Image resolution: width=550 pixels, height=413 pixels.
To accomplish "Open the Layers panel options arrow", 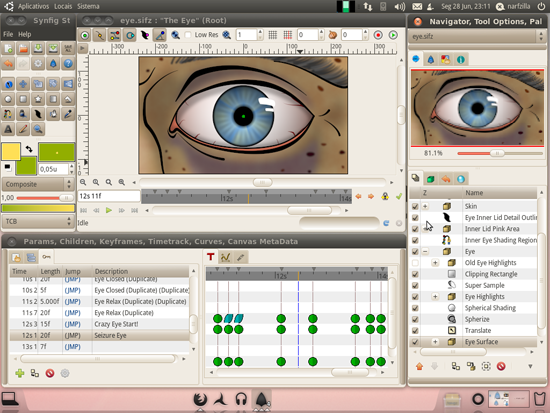I will pos(530,366).
